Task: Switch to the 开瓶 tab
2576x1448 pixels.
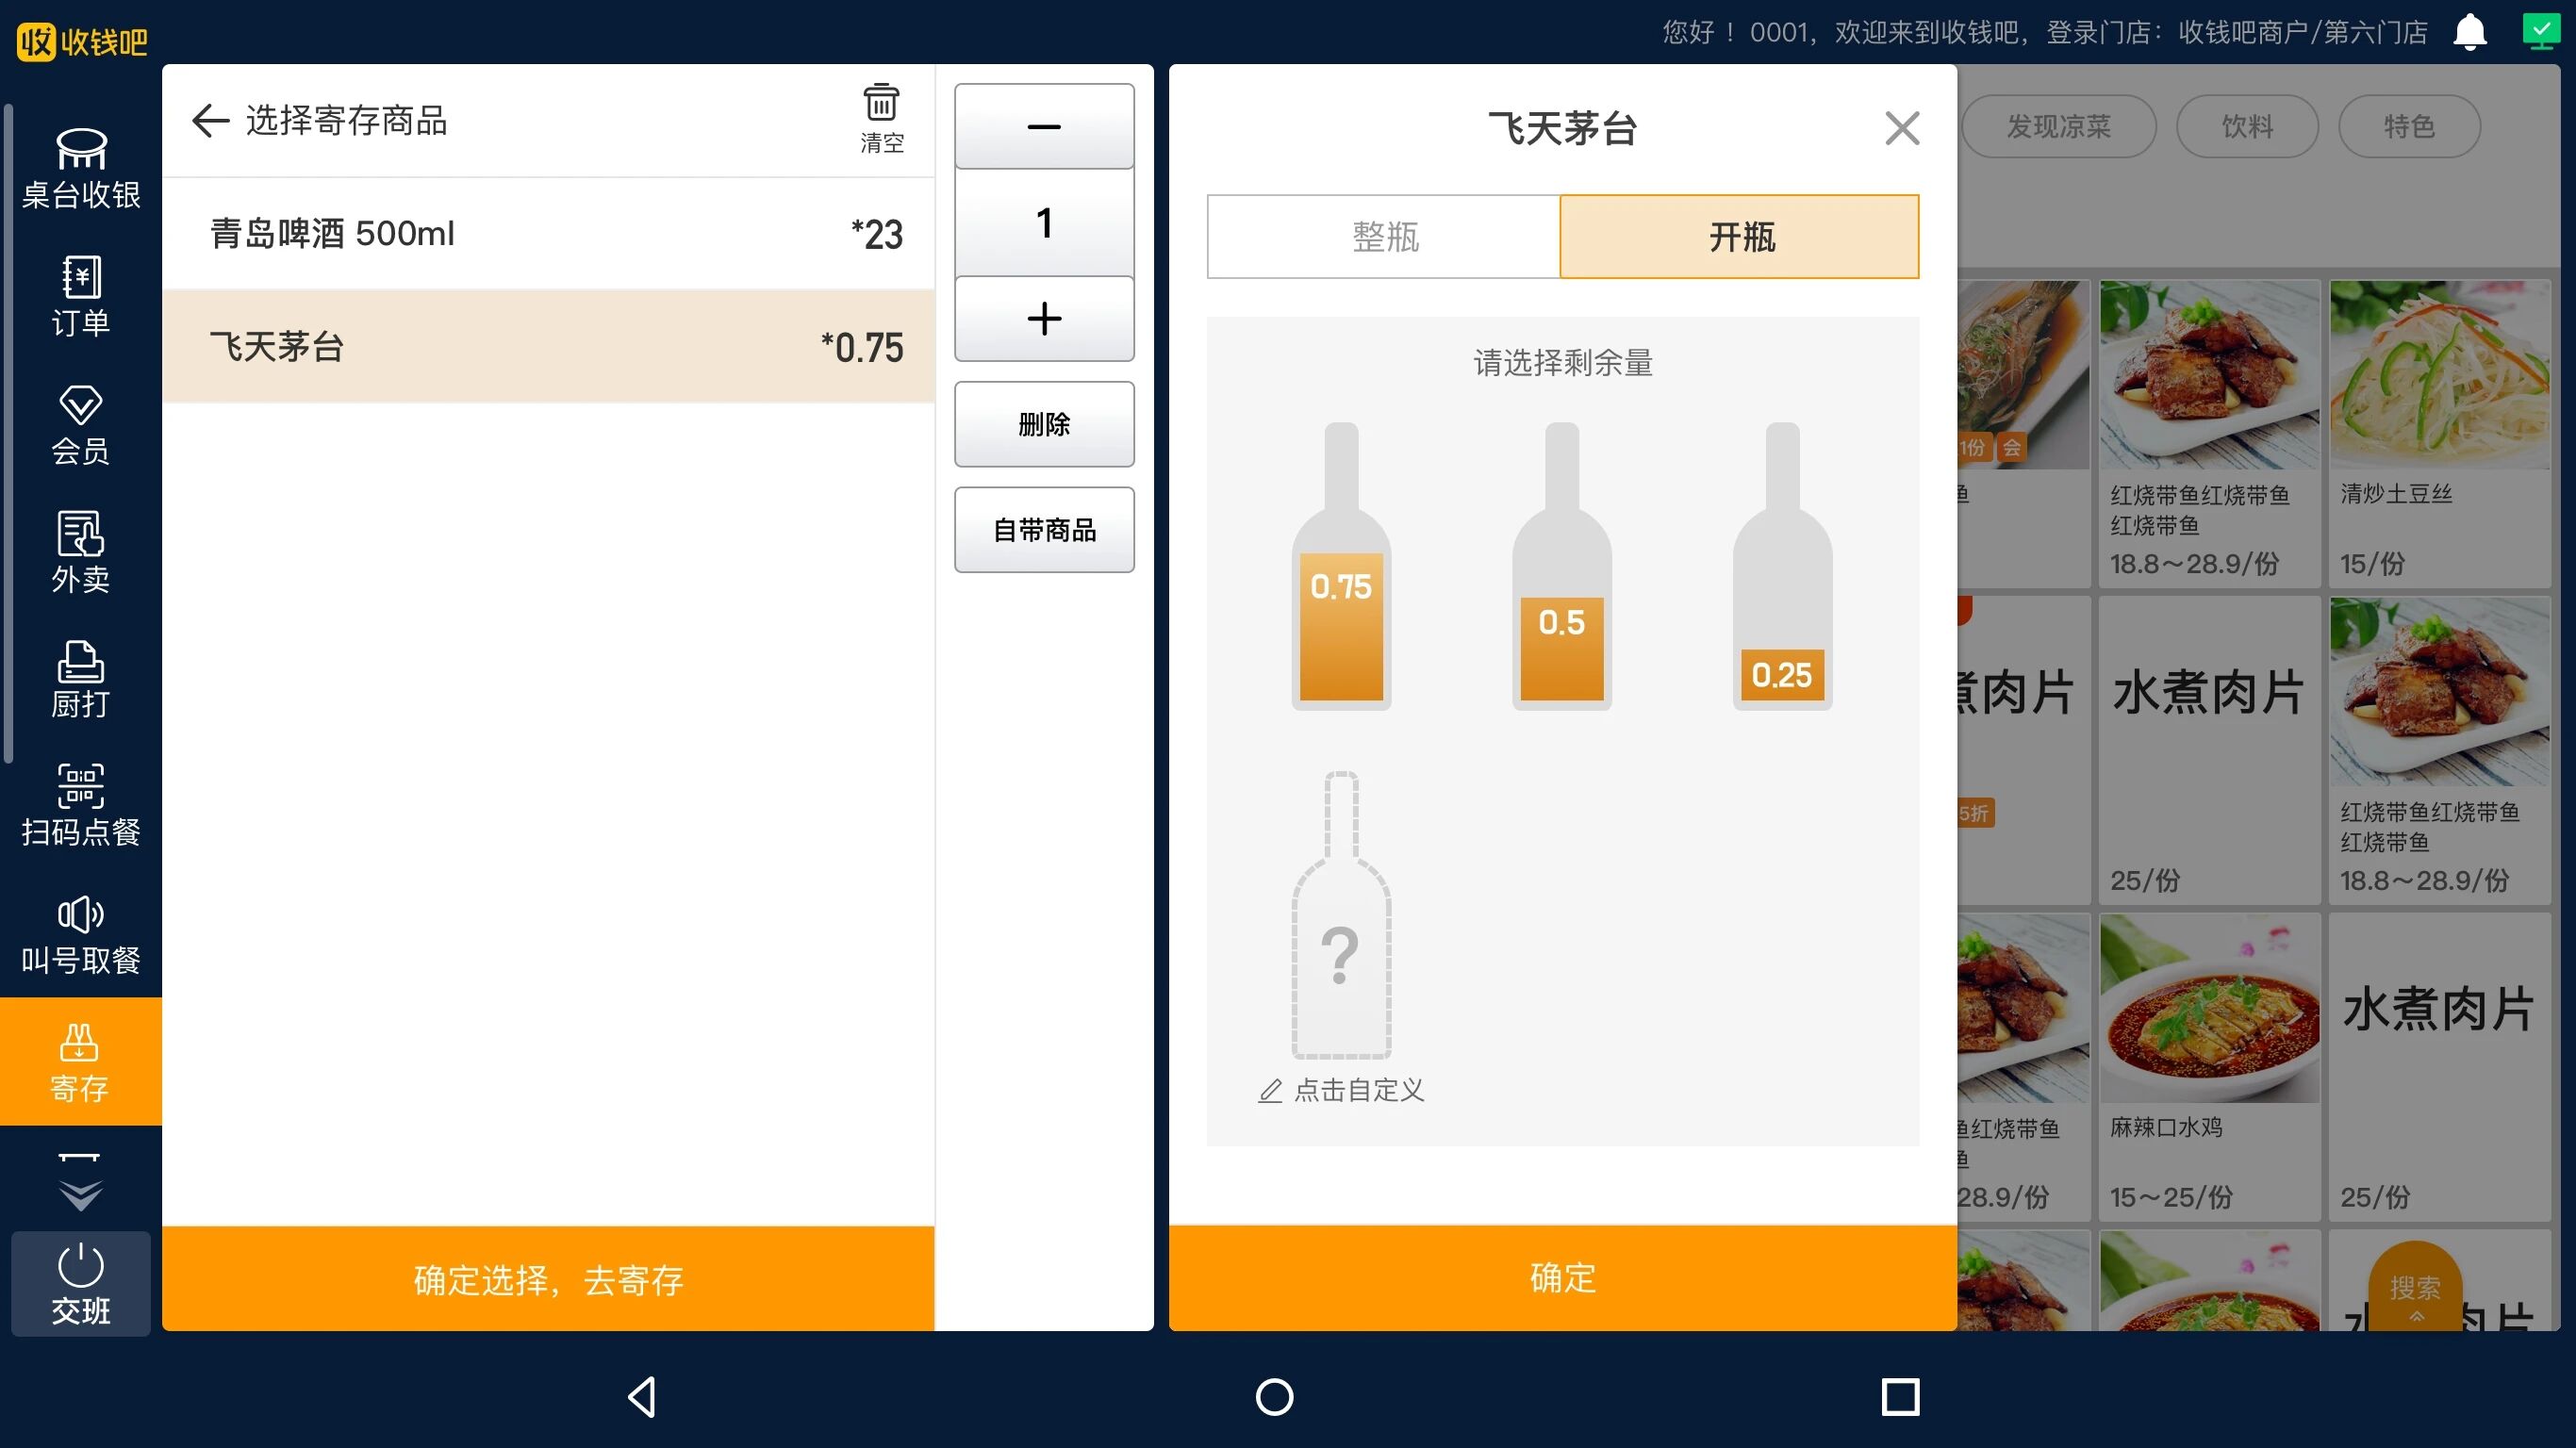Action: [1740, 237]
